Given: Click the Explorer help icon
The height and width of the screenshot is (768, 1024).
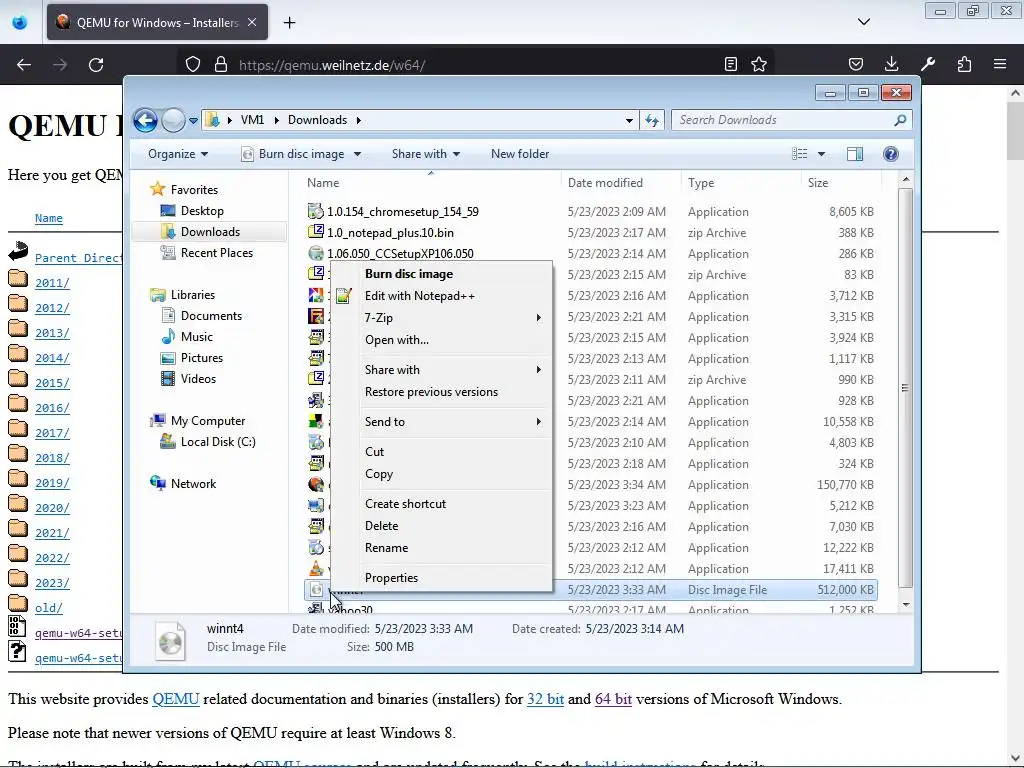Looking at the screenshot, I should coord(891,154).
